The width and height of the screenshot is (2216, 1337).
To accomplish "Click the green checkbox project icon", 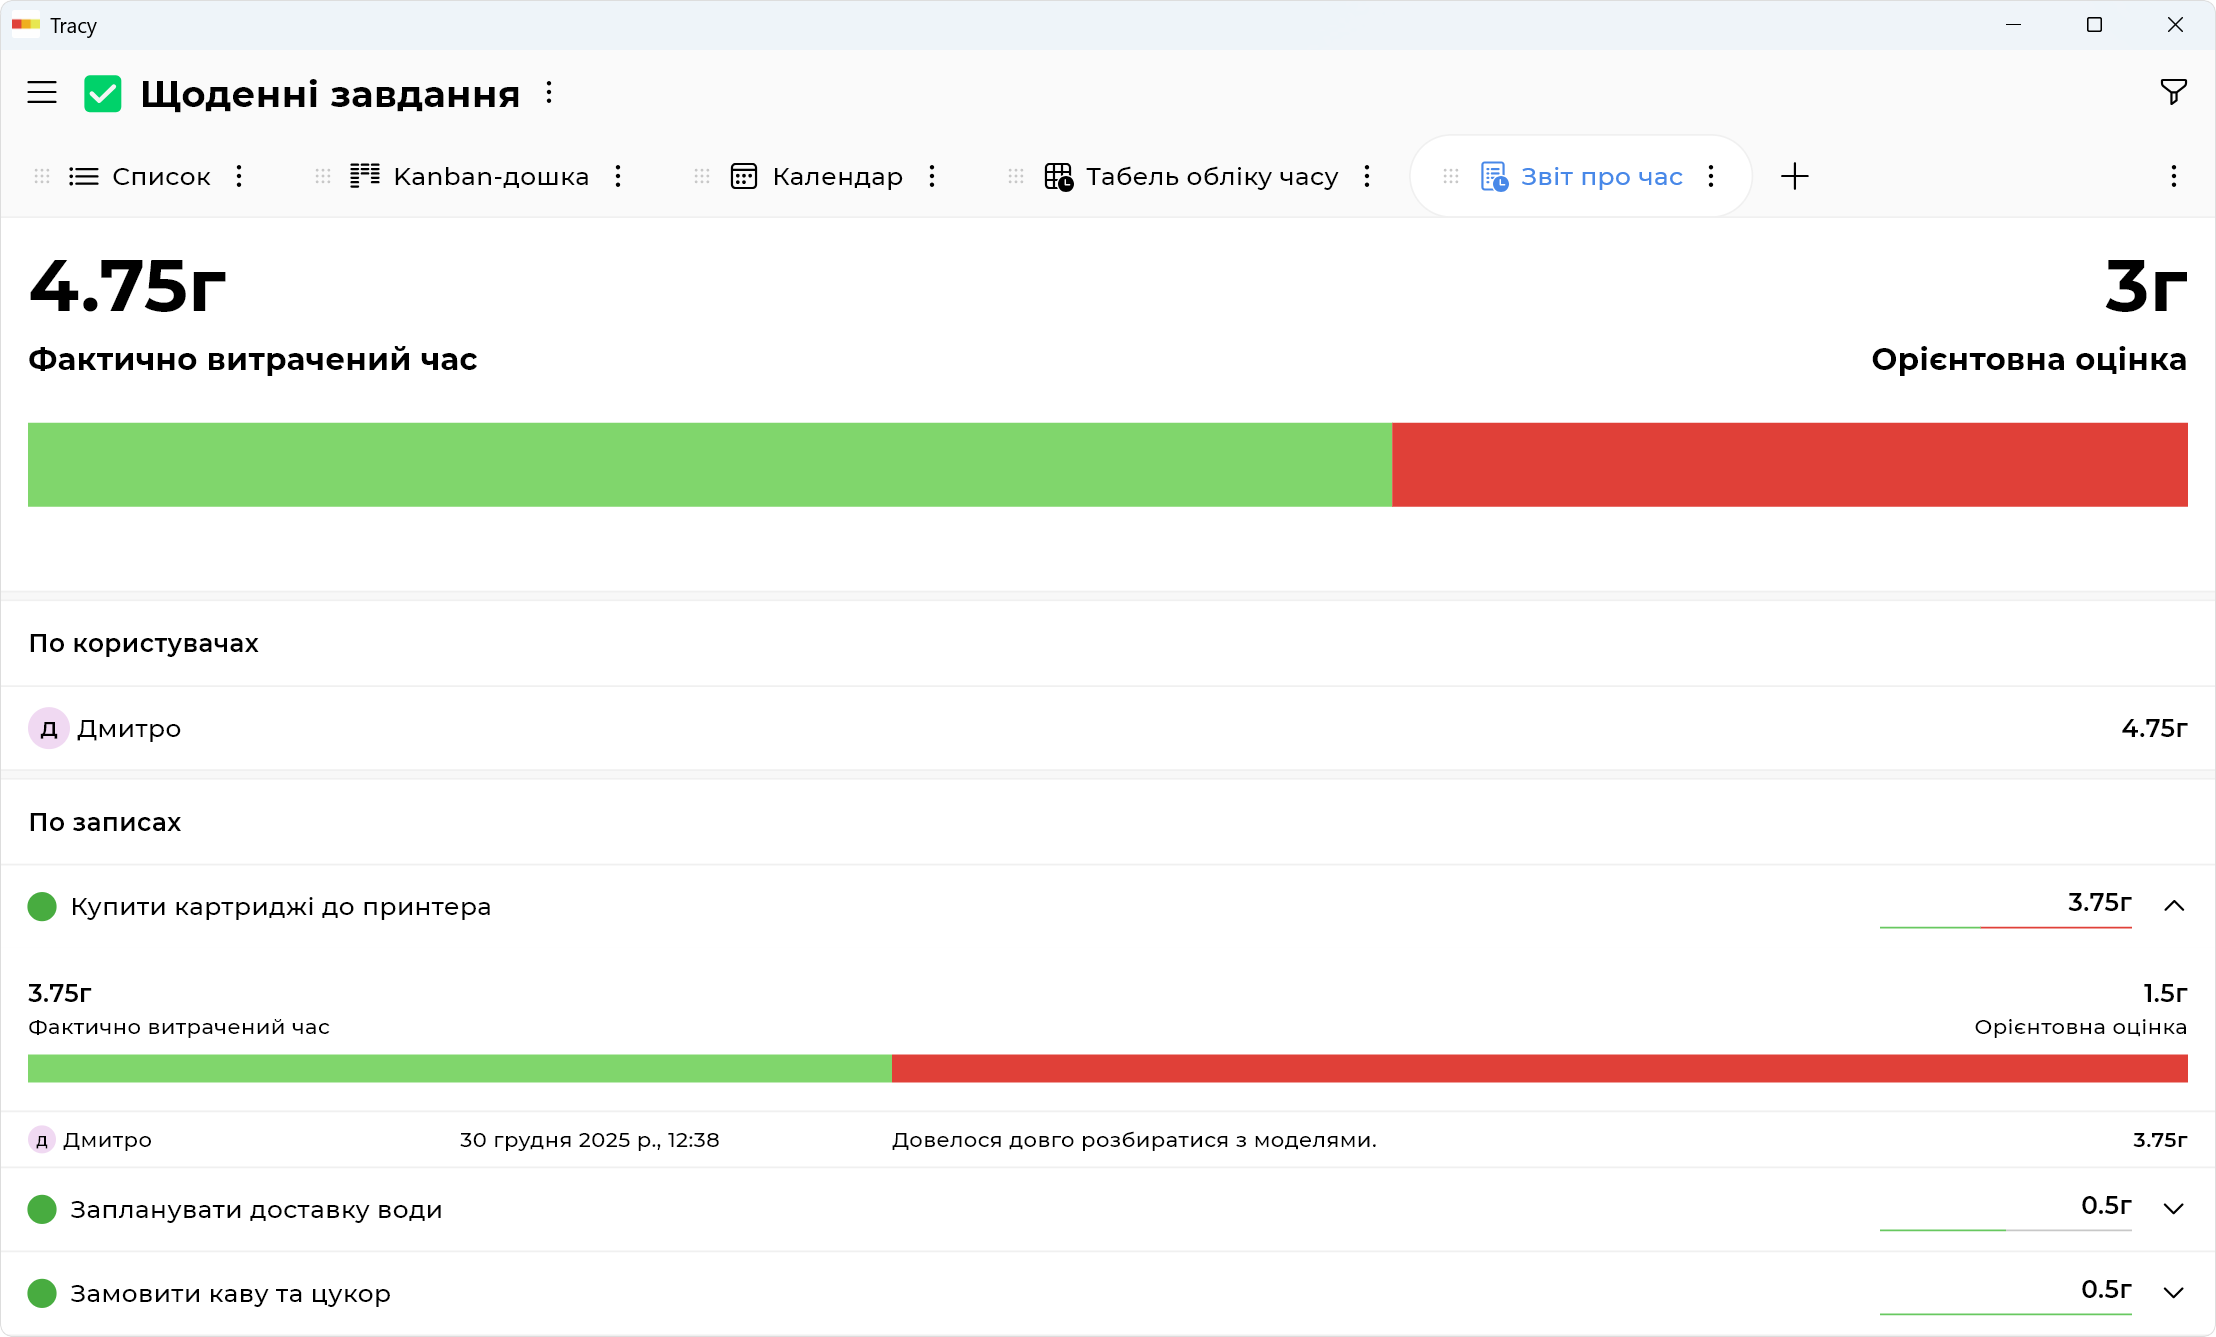I will coord(103,94).
